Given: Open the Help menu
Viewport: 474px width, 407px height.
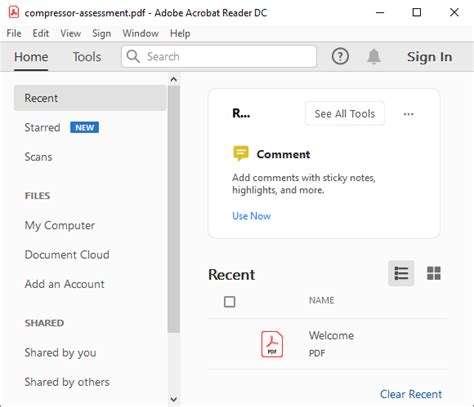Looking at the screenshot, I should pyautogui.click(x=180, y=33).
